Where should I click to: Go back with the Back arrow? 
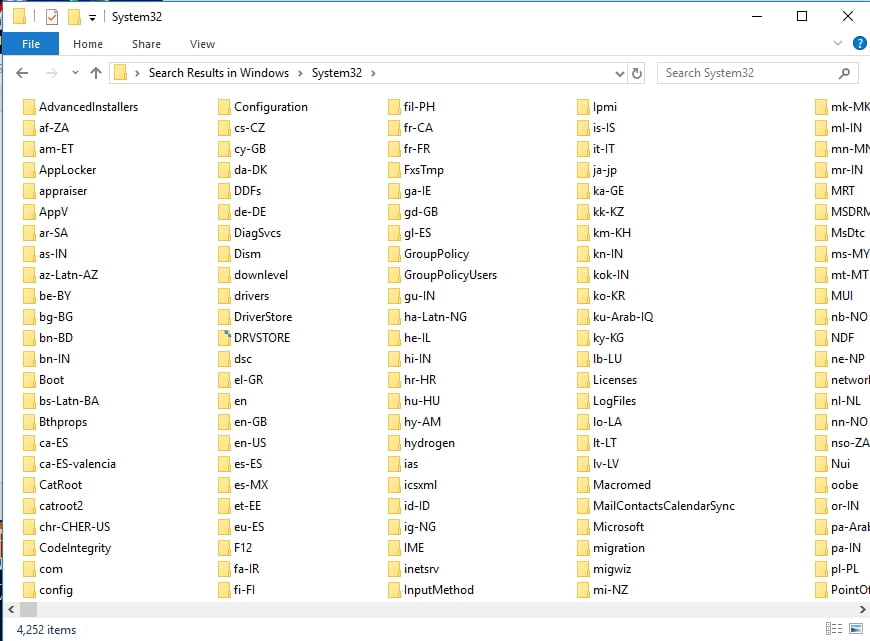tap(22, 73)
